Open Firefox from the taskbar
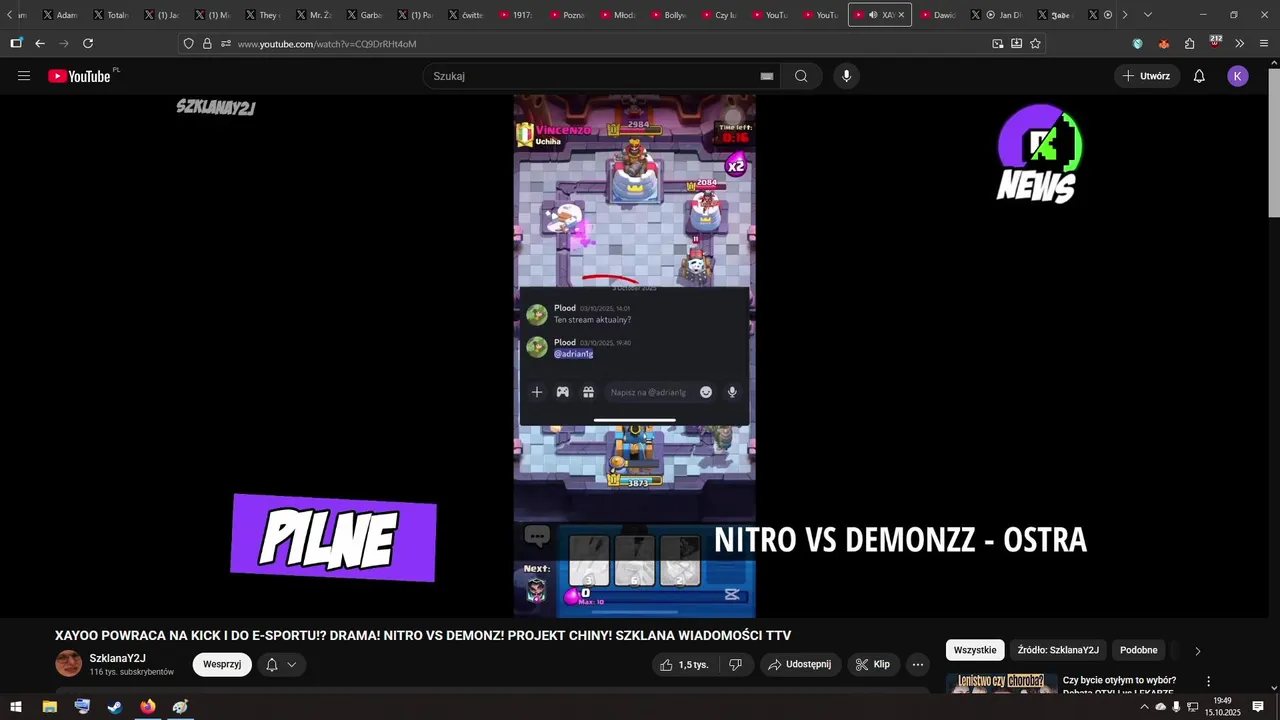This screenshot has width=1280, height=720. 148,707
